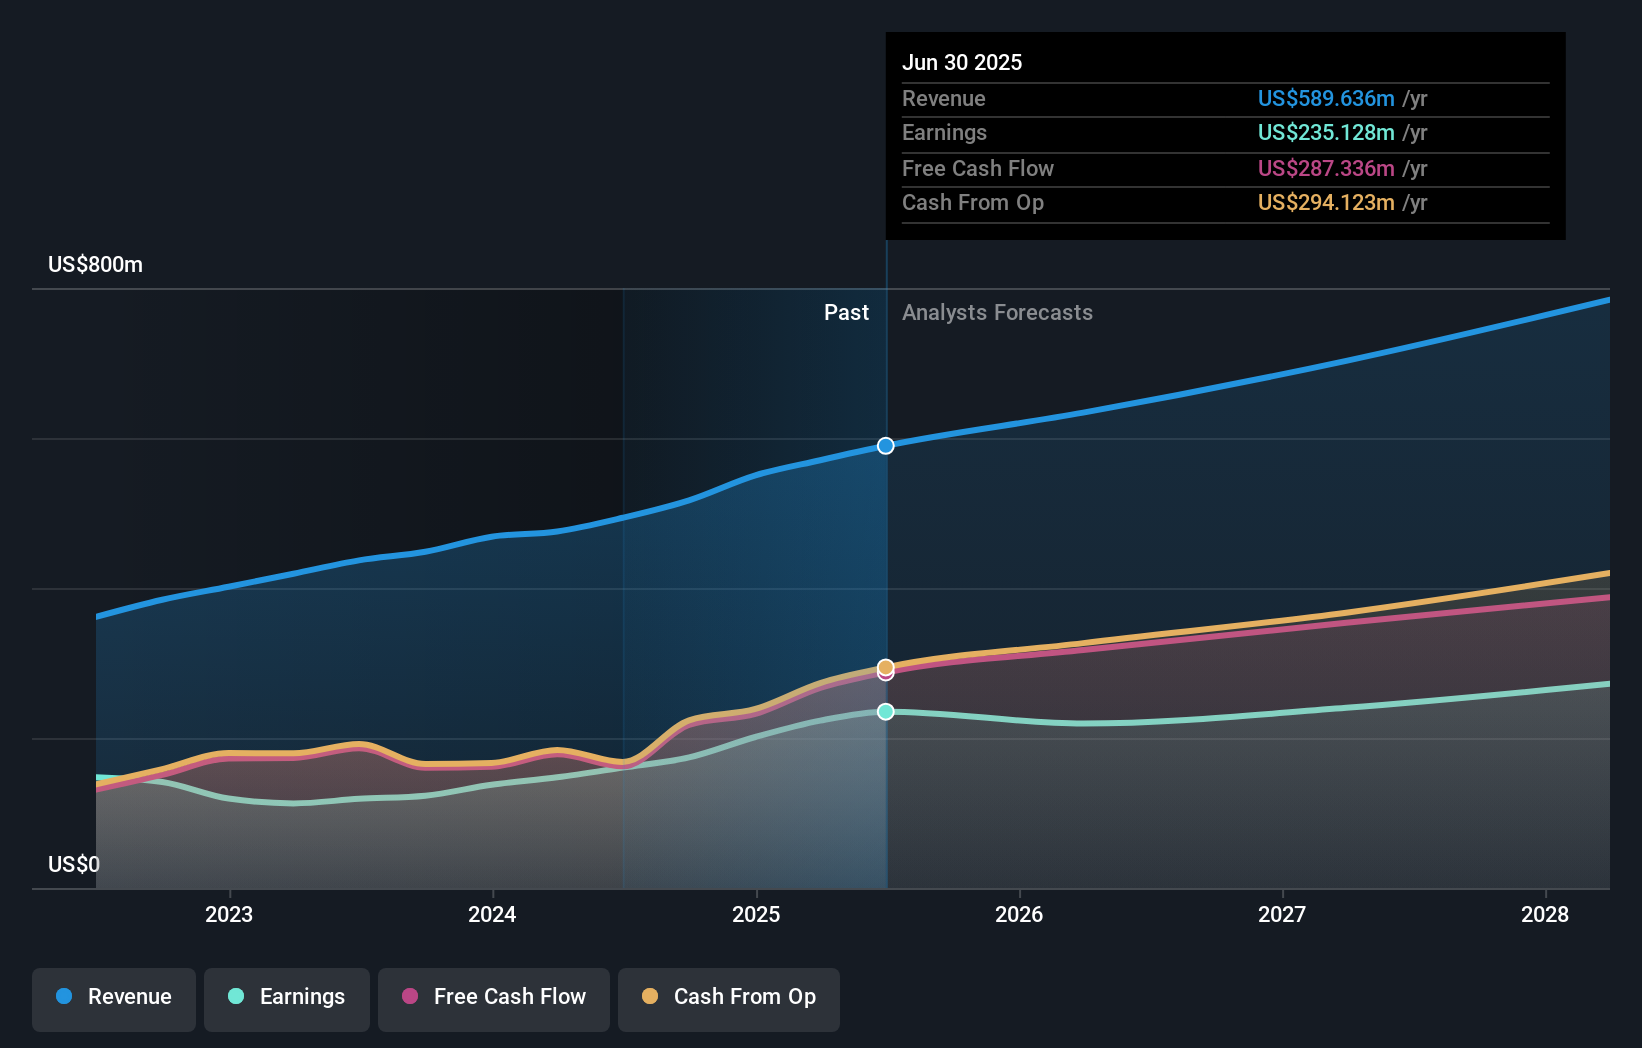
Task: Toggle the Free Cash Flow series visibility
Action: (x=493, y=999)
